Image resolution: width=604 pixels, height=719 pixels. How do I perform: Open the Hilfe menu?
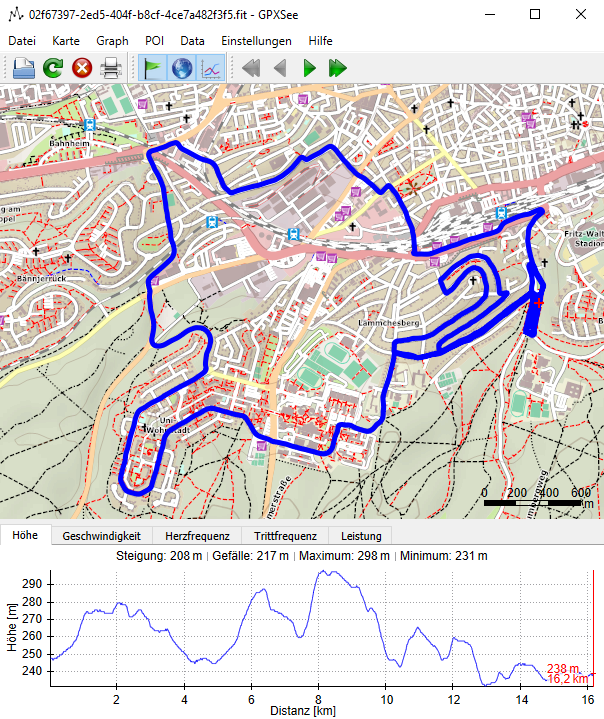tap(321, 41)
